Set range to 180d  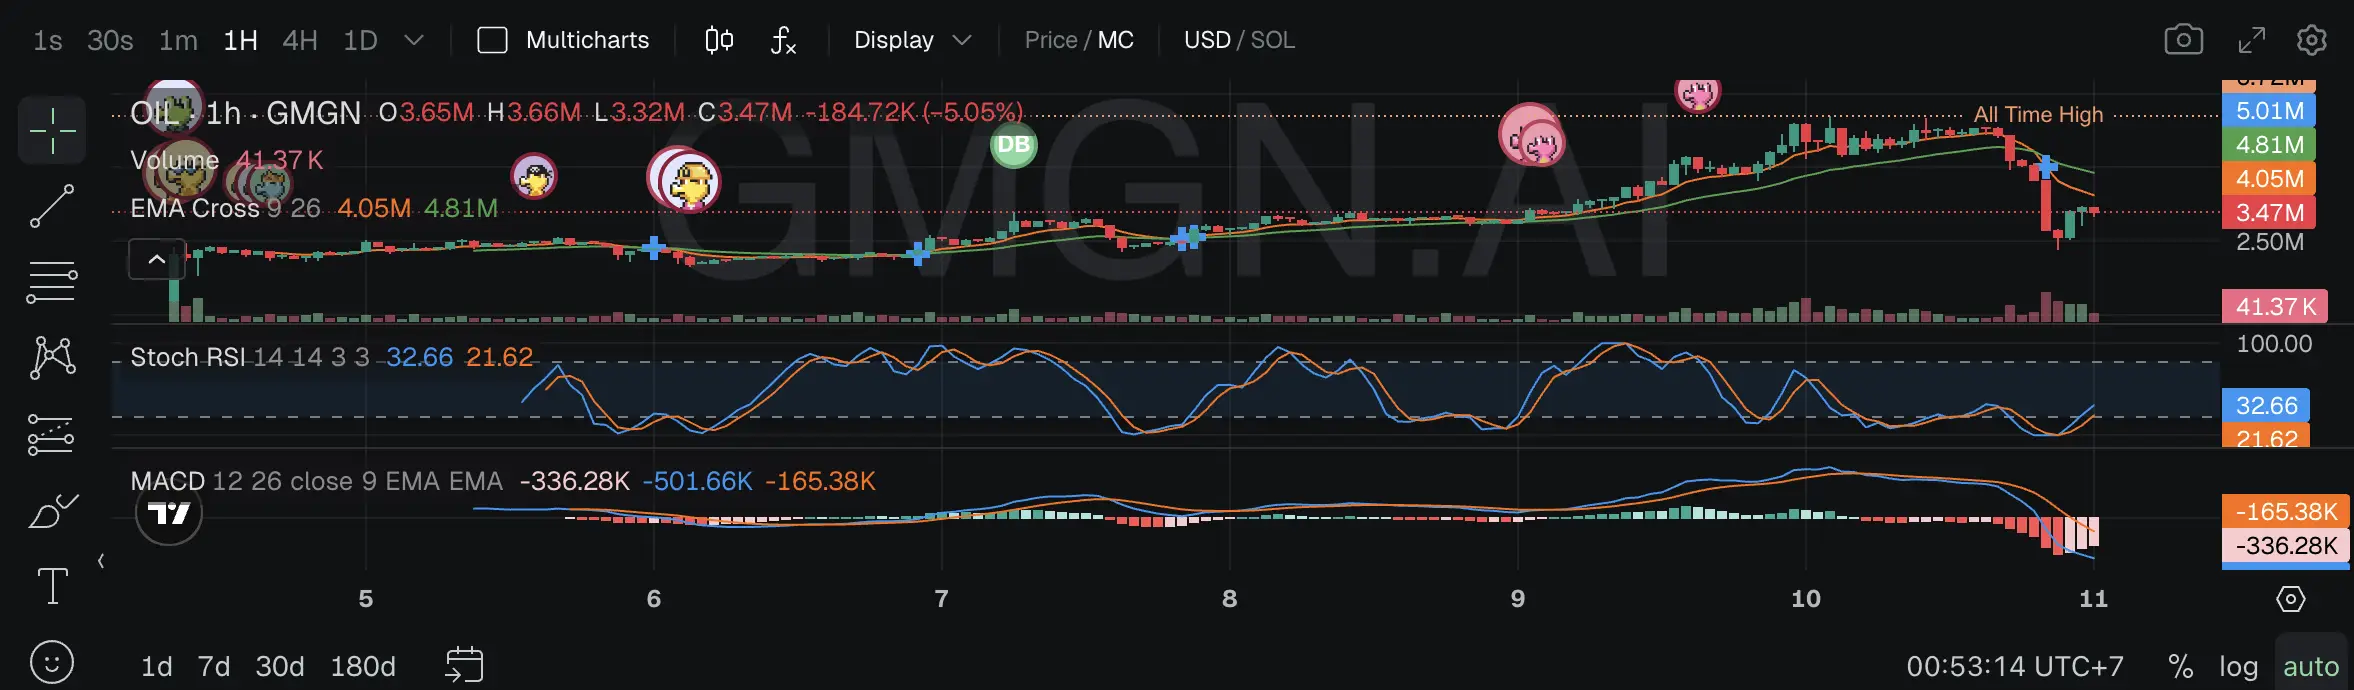(x=363, y=666)
